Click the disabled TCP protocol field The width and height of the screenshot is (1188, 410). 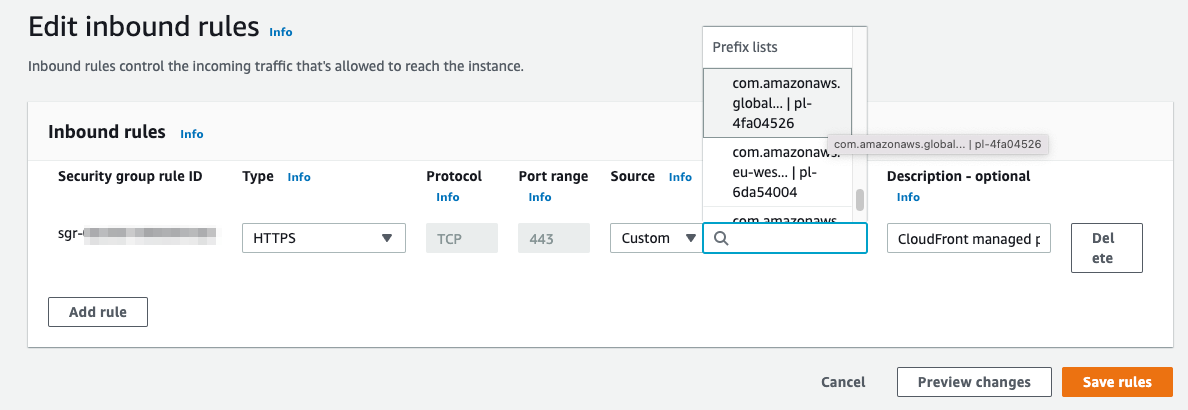pyautogui.click(x=461, y=238)
